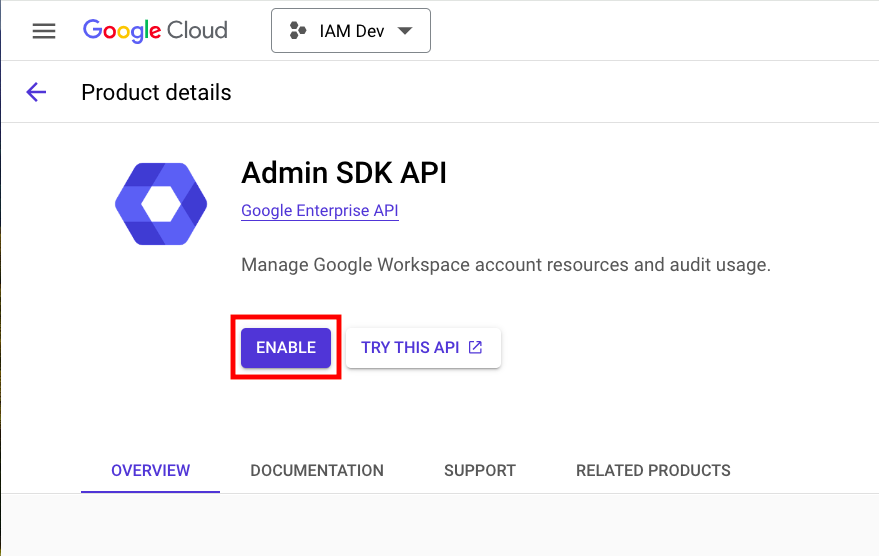Image resolution: width=879 pixels, height=556 pixels.
Task: Open the Google Enterprise API link
Action: click(320, 211)
